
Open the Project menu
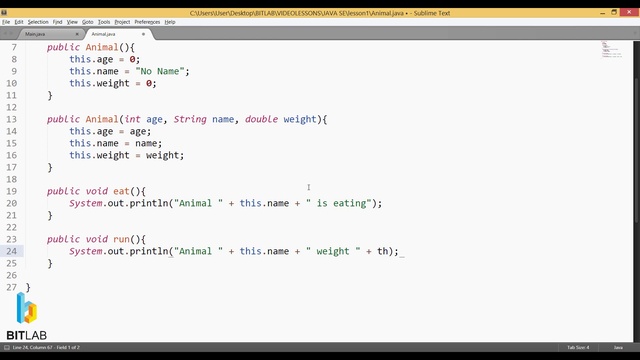tap(122, 22)
